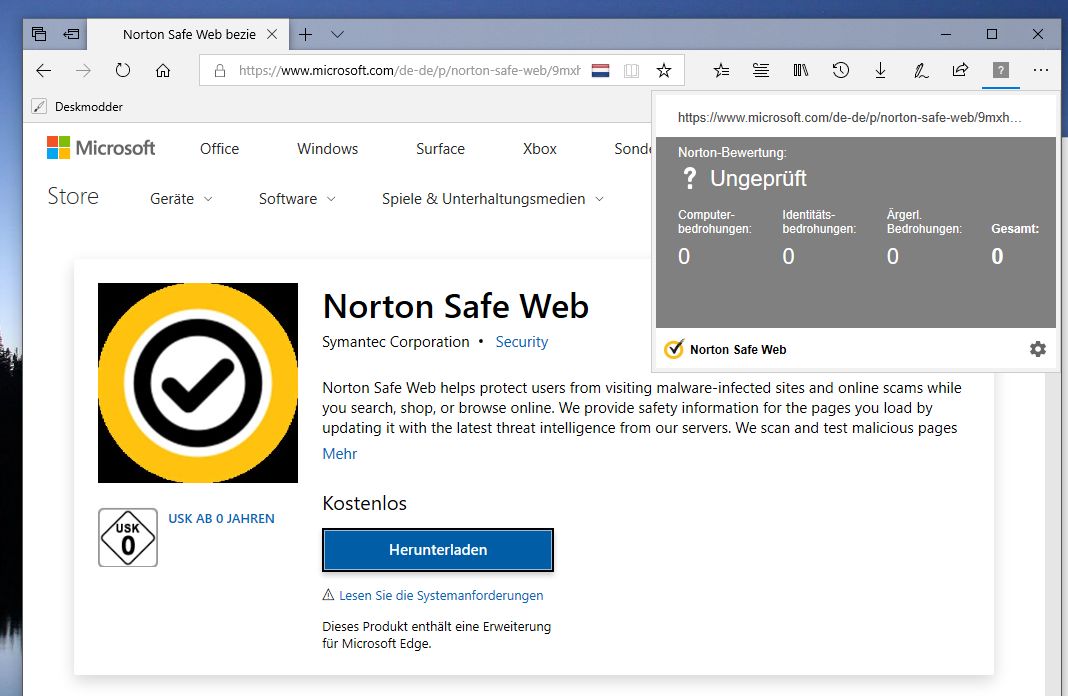Open the Office menu item

click(x=219, y=148)
